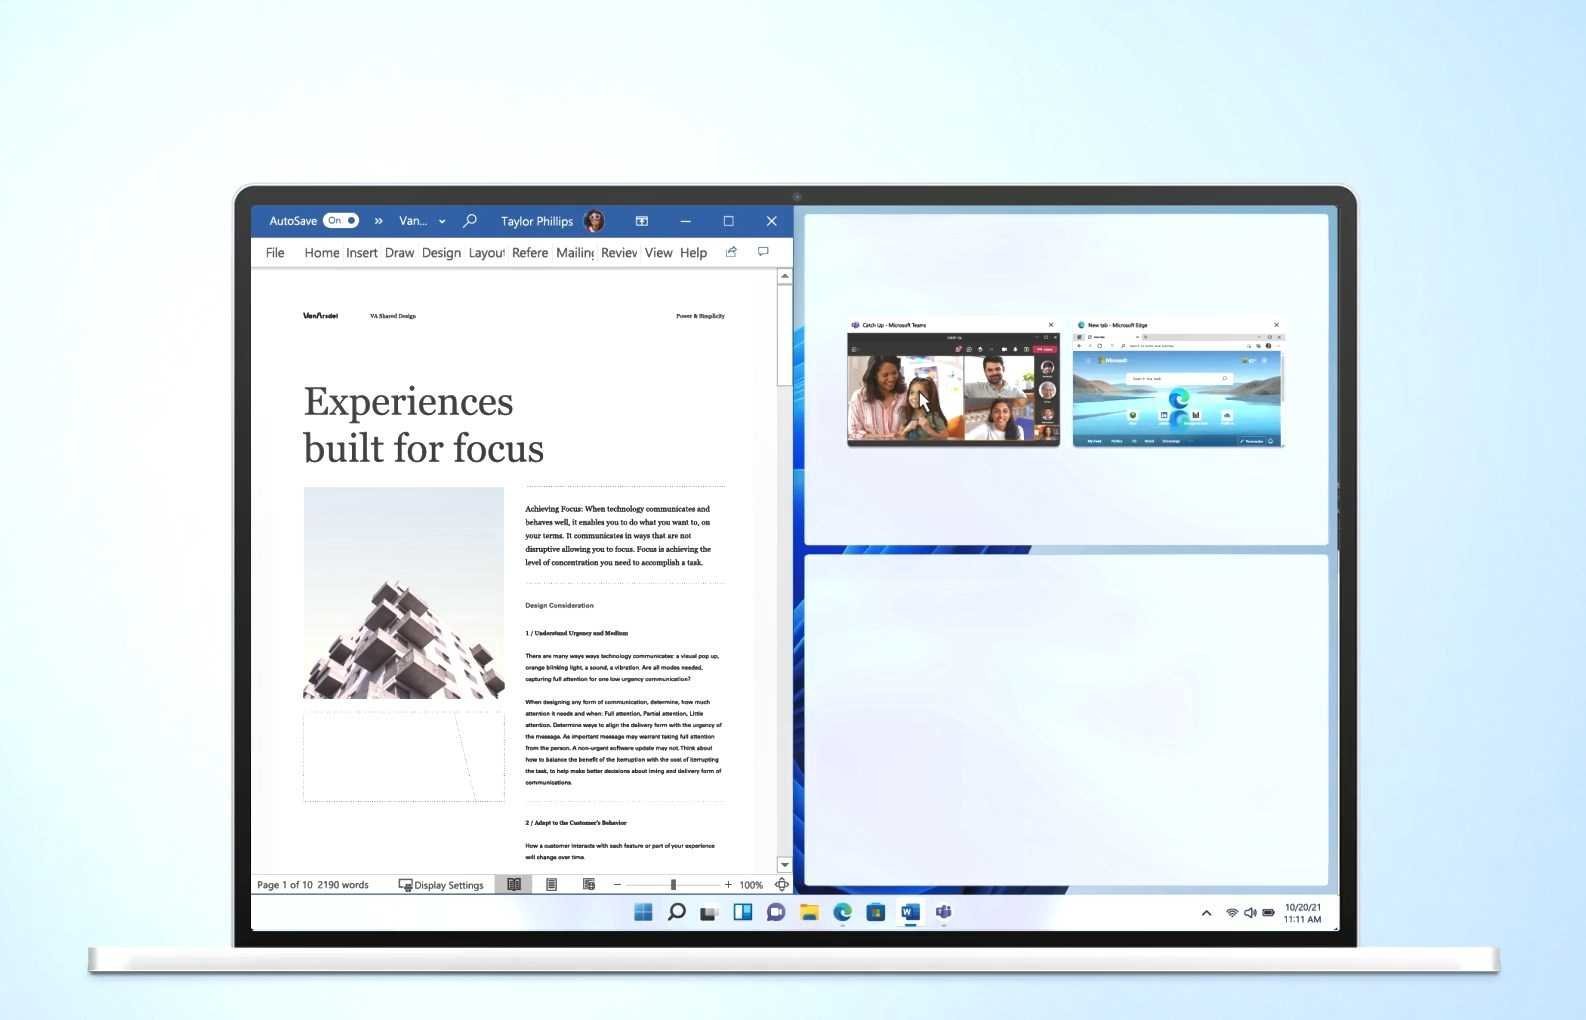Image resolution: width=1586 pixels, height=1020 pixels.
Task: Select the Microsoft Teams window thumbnail
Action: click(x=953, y=386)
